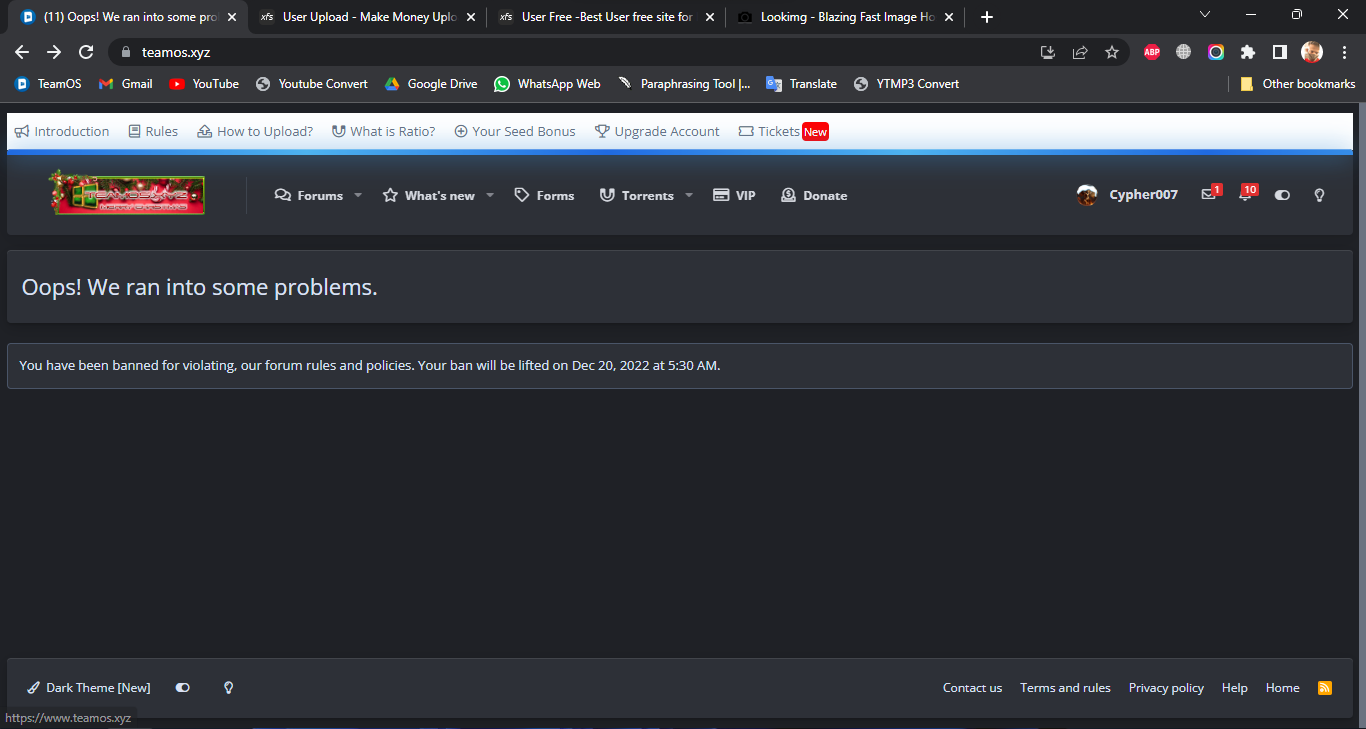The height and width of the screenshot is (729, 1366).
Task: Open the Other bookmarks folder
Action: 1298,84
